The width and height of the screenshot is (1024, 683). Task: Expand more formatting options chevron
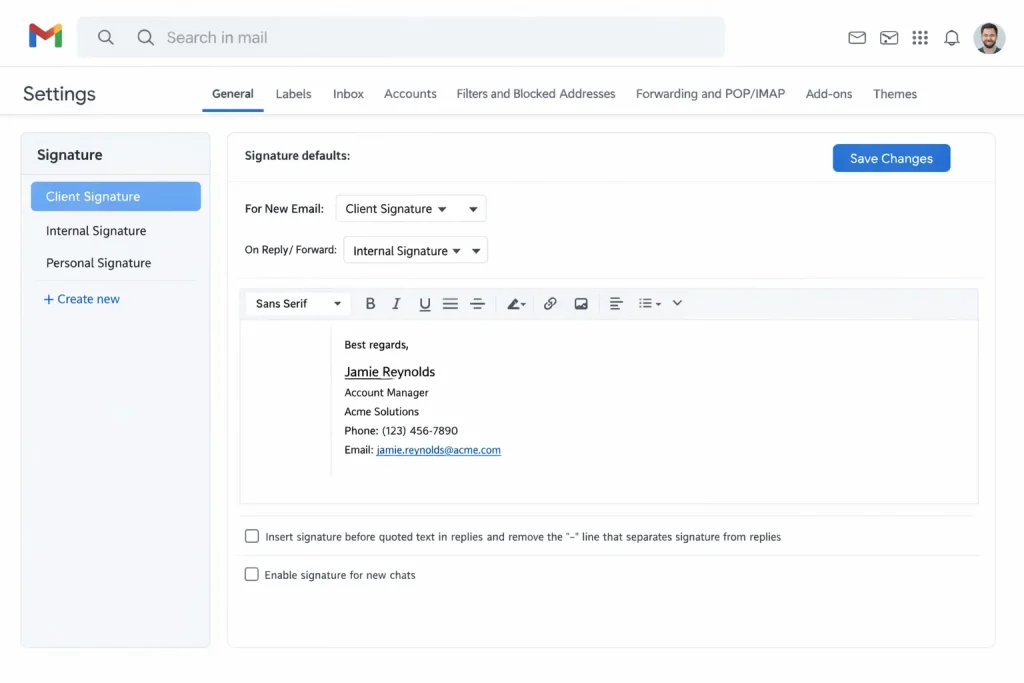(677, 303)
